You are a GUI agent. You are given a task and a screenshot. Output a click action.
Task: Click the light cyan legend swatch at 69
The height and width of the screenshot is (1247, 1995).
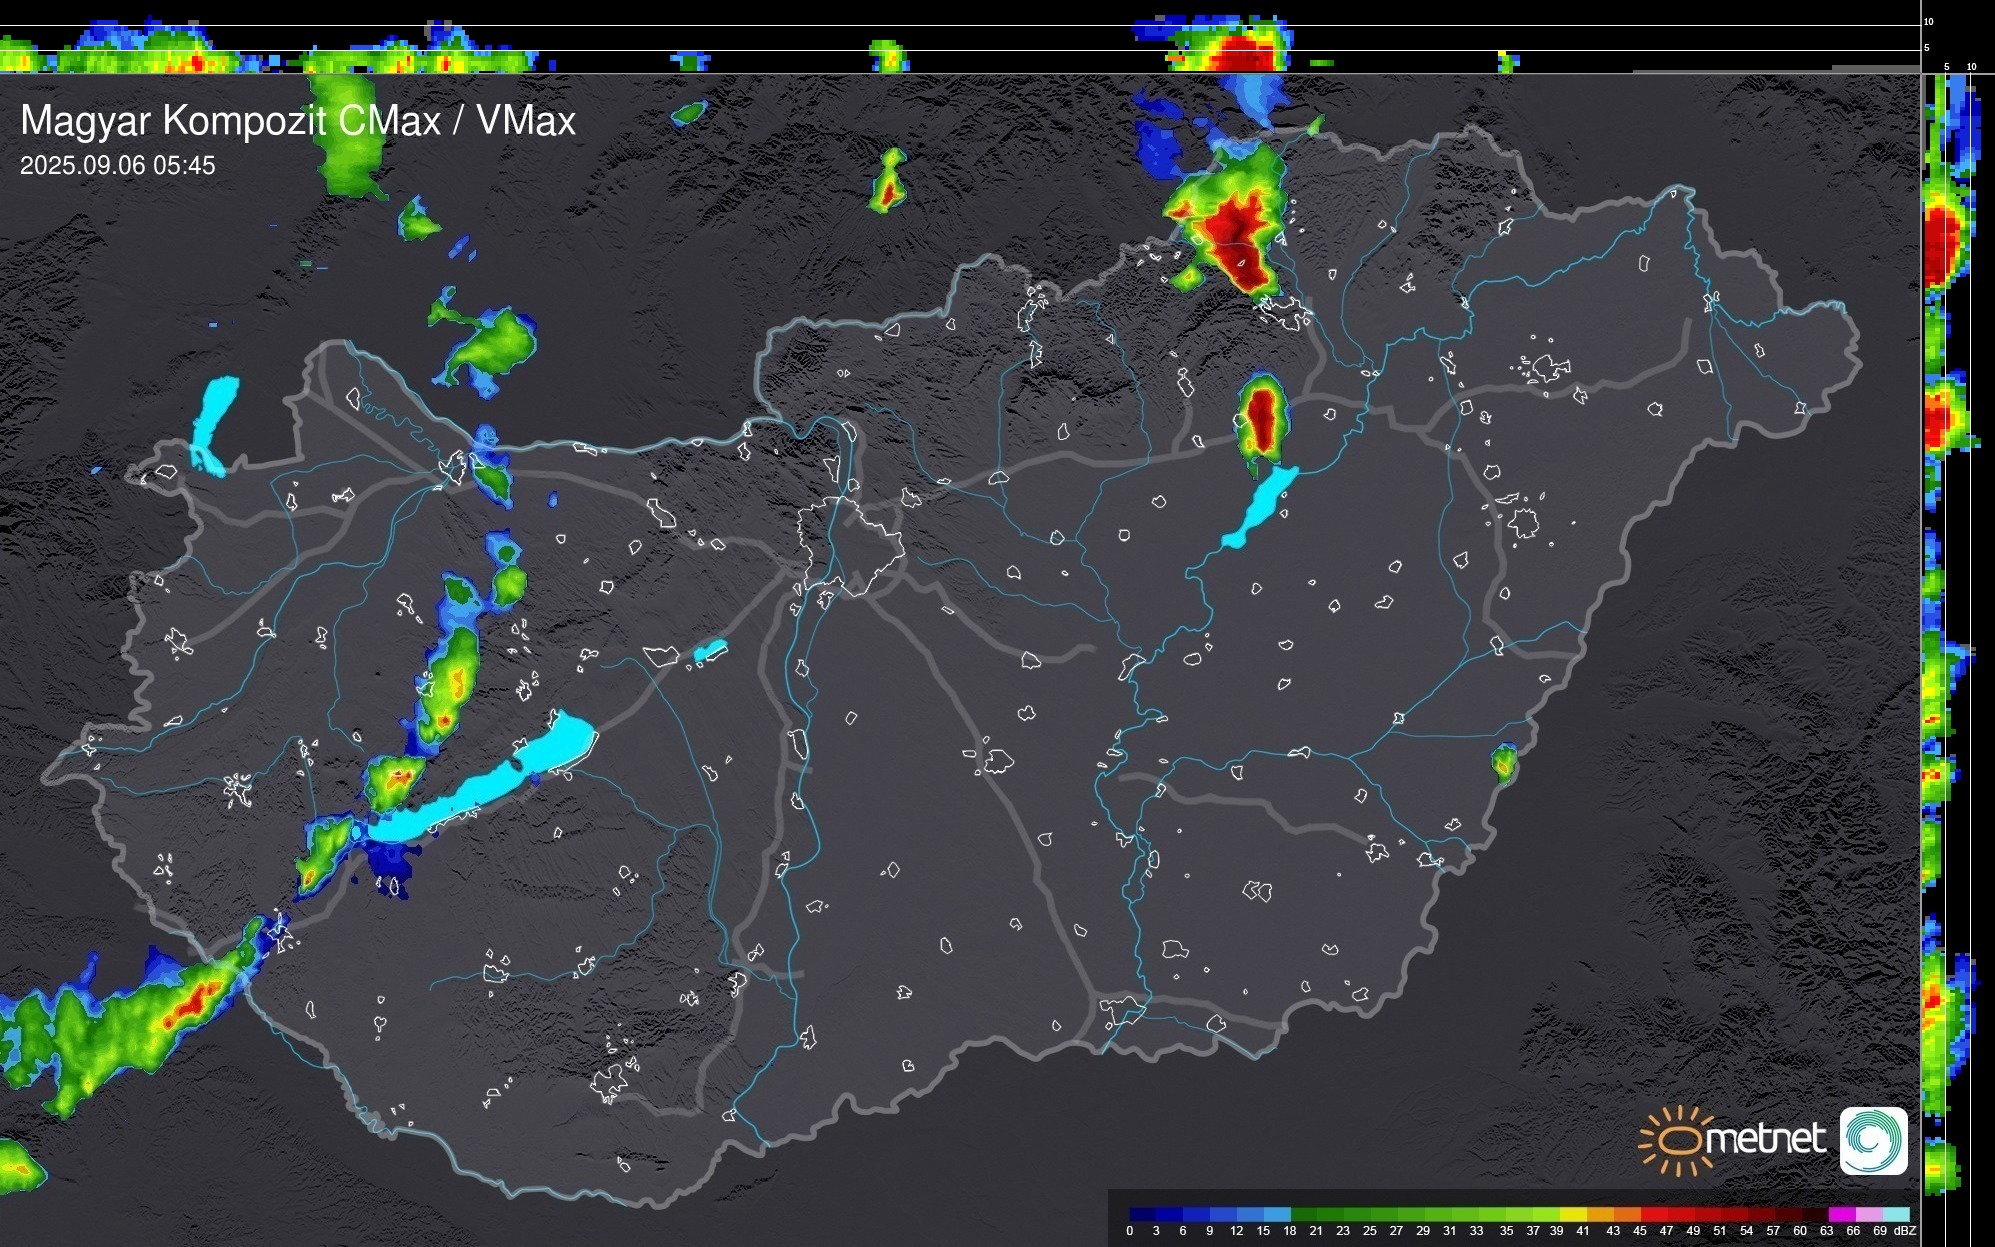(x=1895, y=1215)
